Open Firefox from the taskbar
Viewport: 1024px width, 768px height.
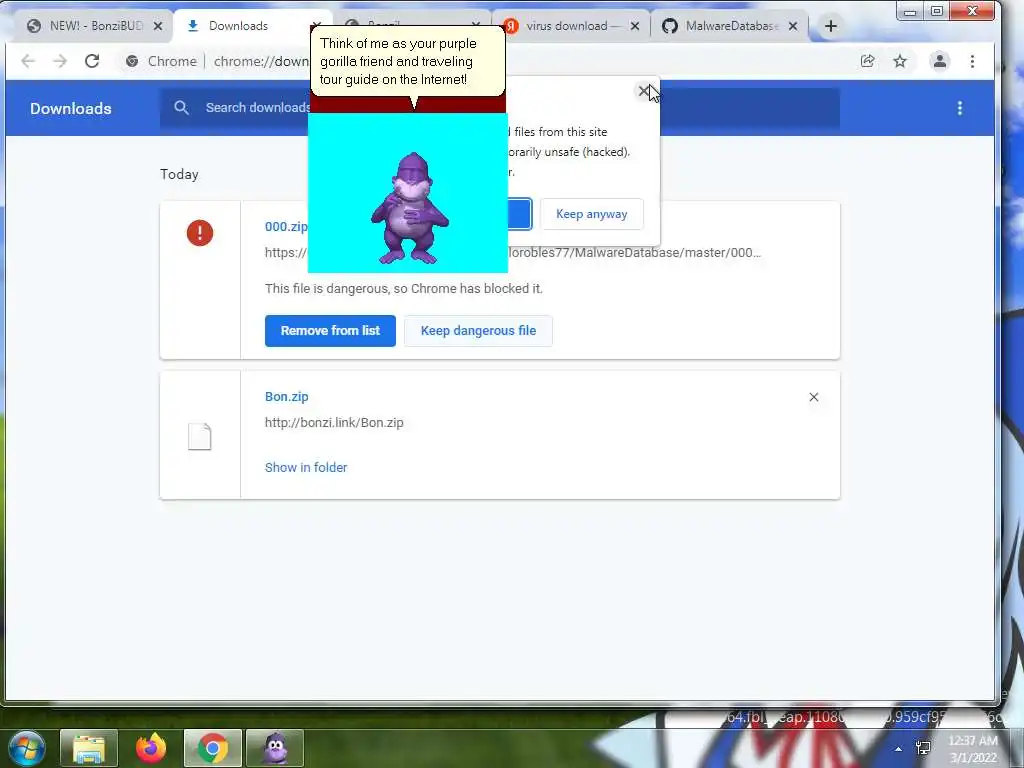click(151, 748)
